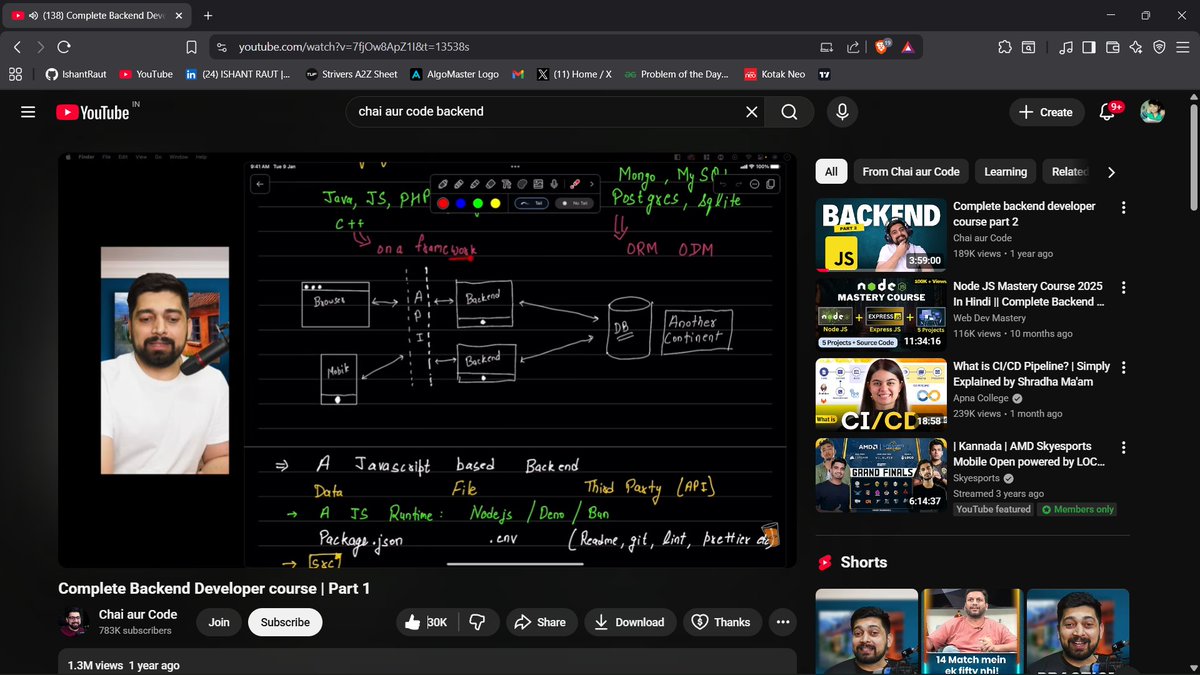Open the YouTube bookmark in the bookmarks bar
1200x675 pixels.
pyautogui.click(x=146, y=74)
